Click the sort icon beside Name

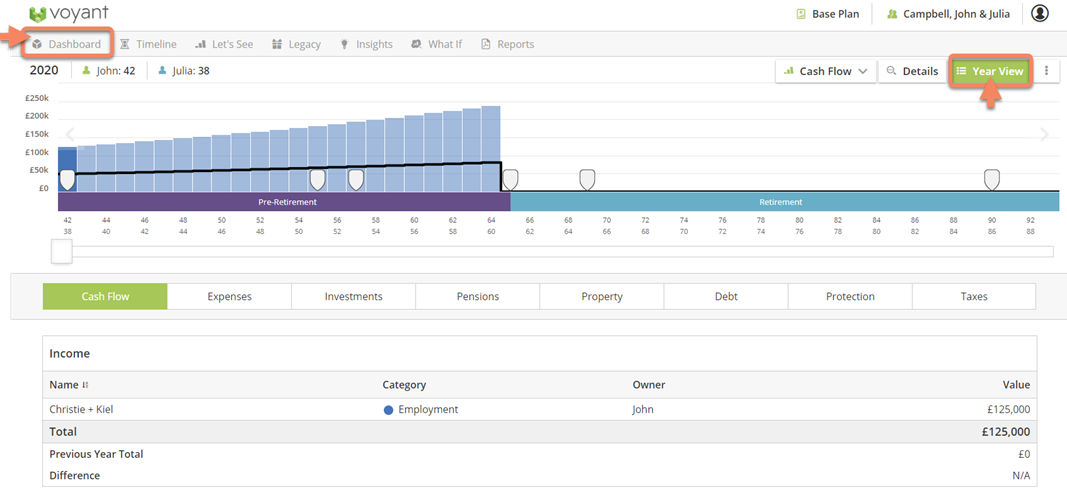(85, 385)
